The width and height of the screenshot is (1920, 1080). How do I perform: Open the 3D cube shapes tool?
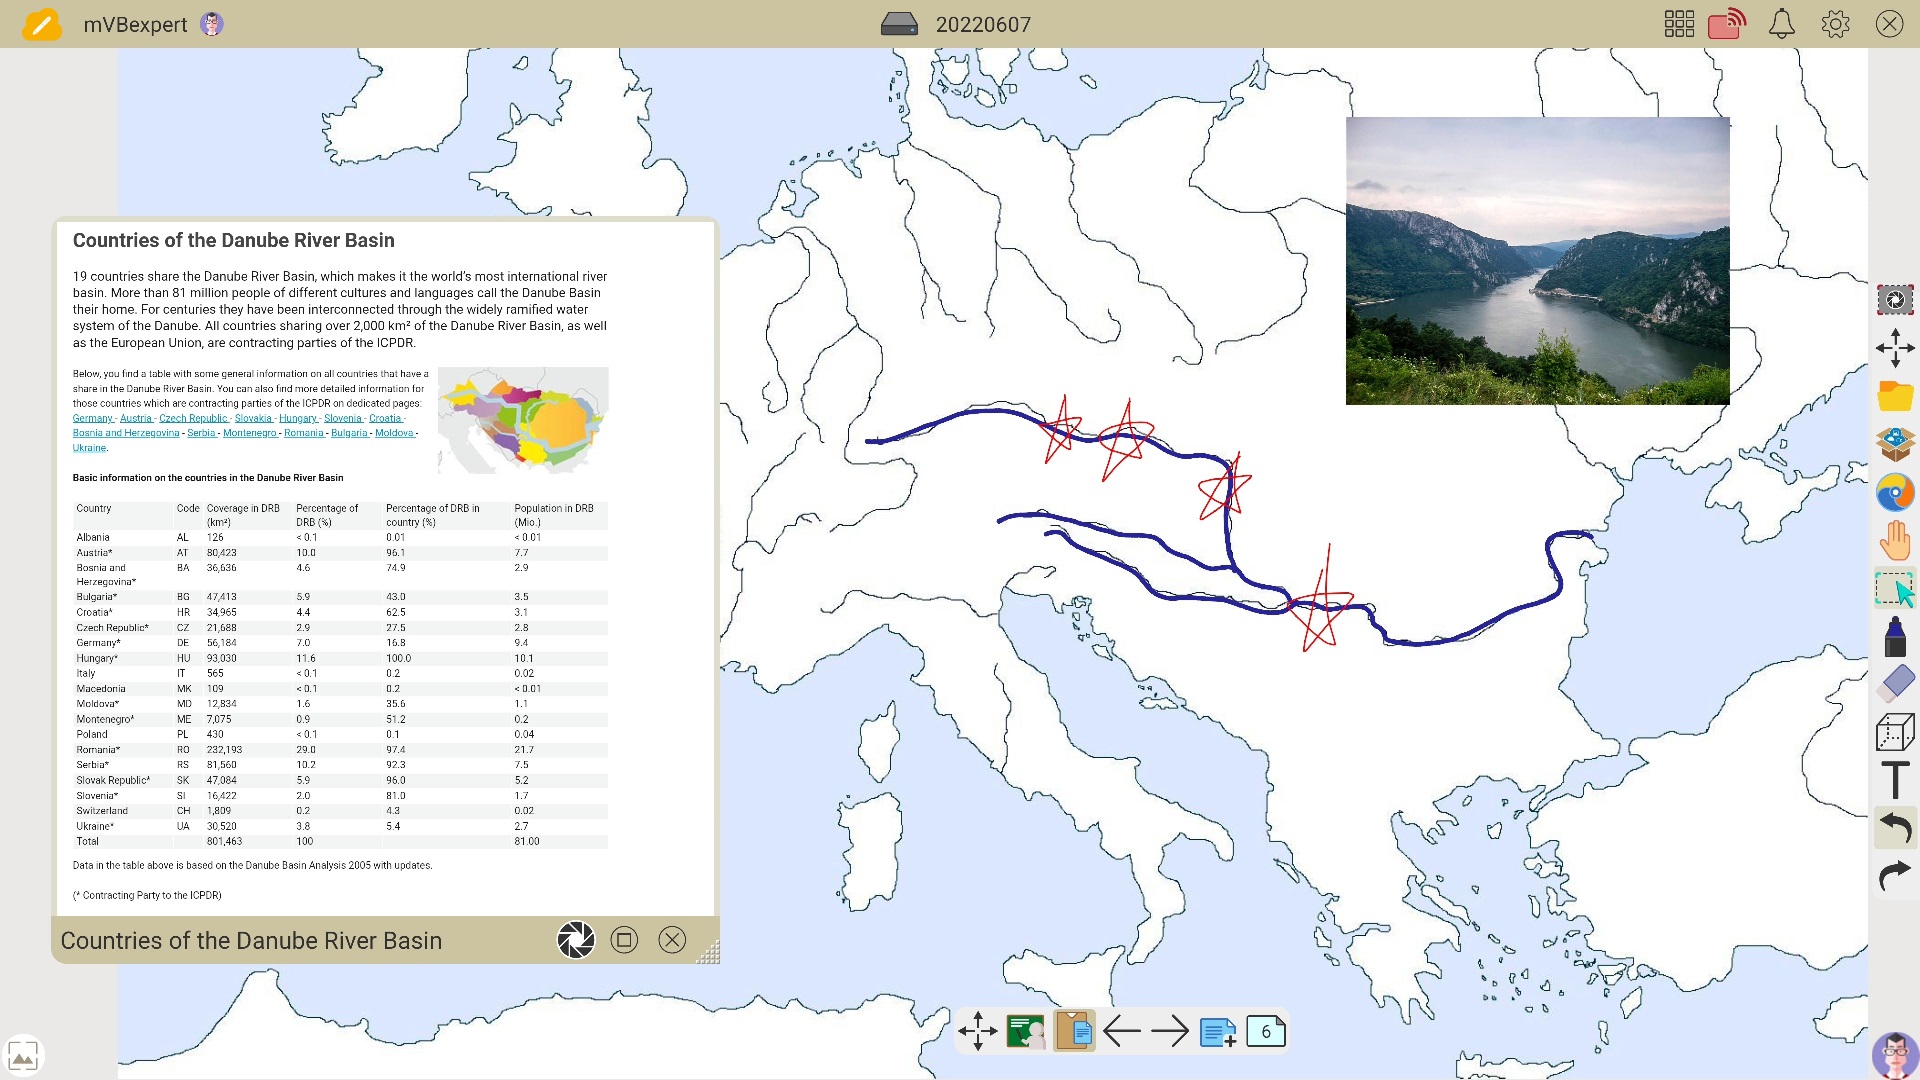point(1895,732)
